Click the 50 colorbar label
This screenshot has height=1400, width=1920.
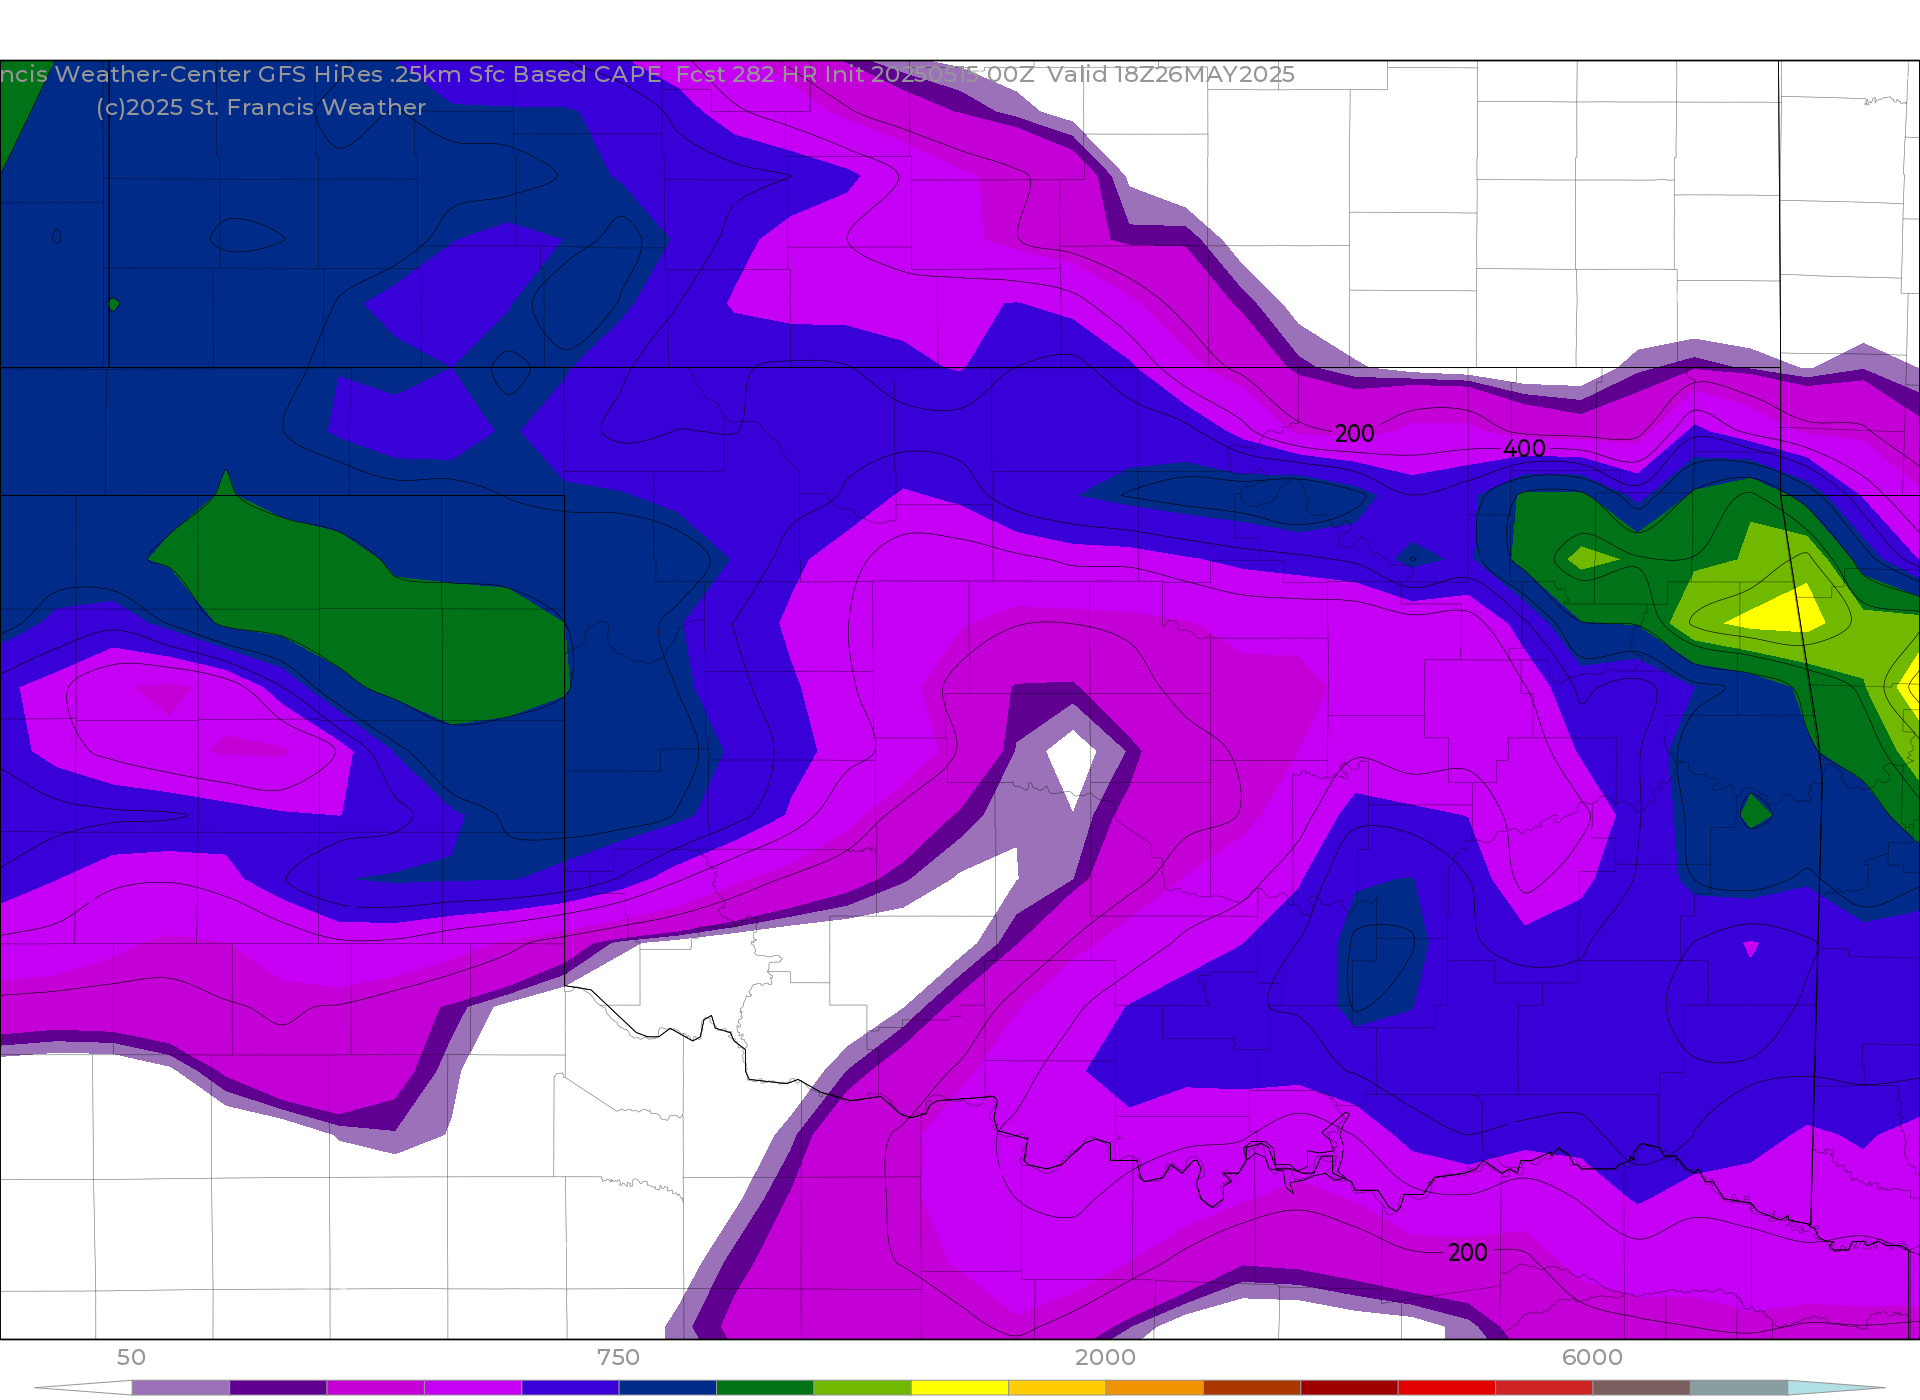click(131, 1357)
